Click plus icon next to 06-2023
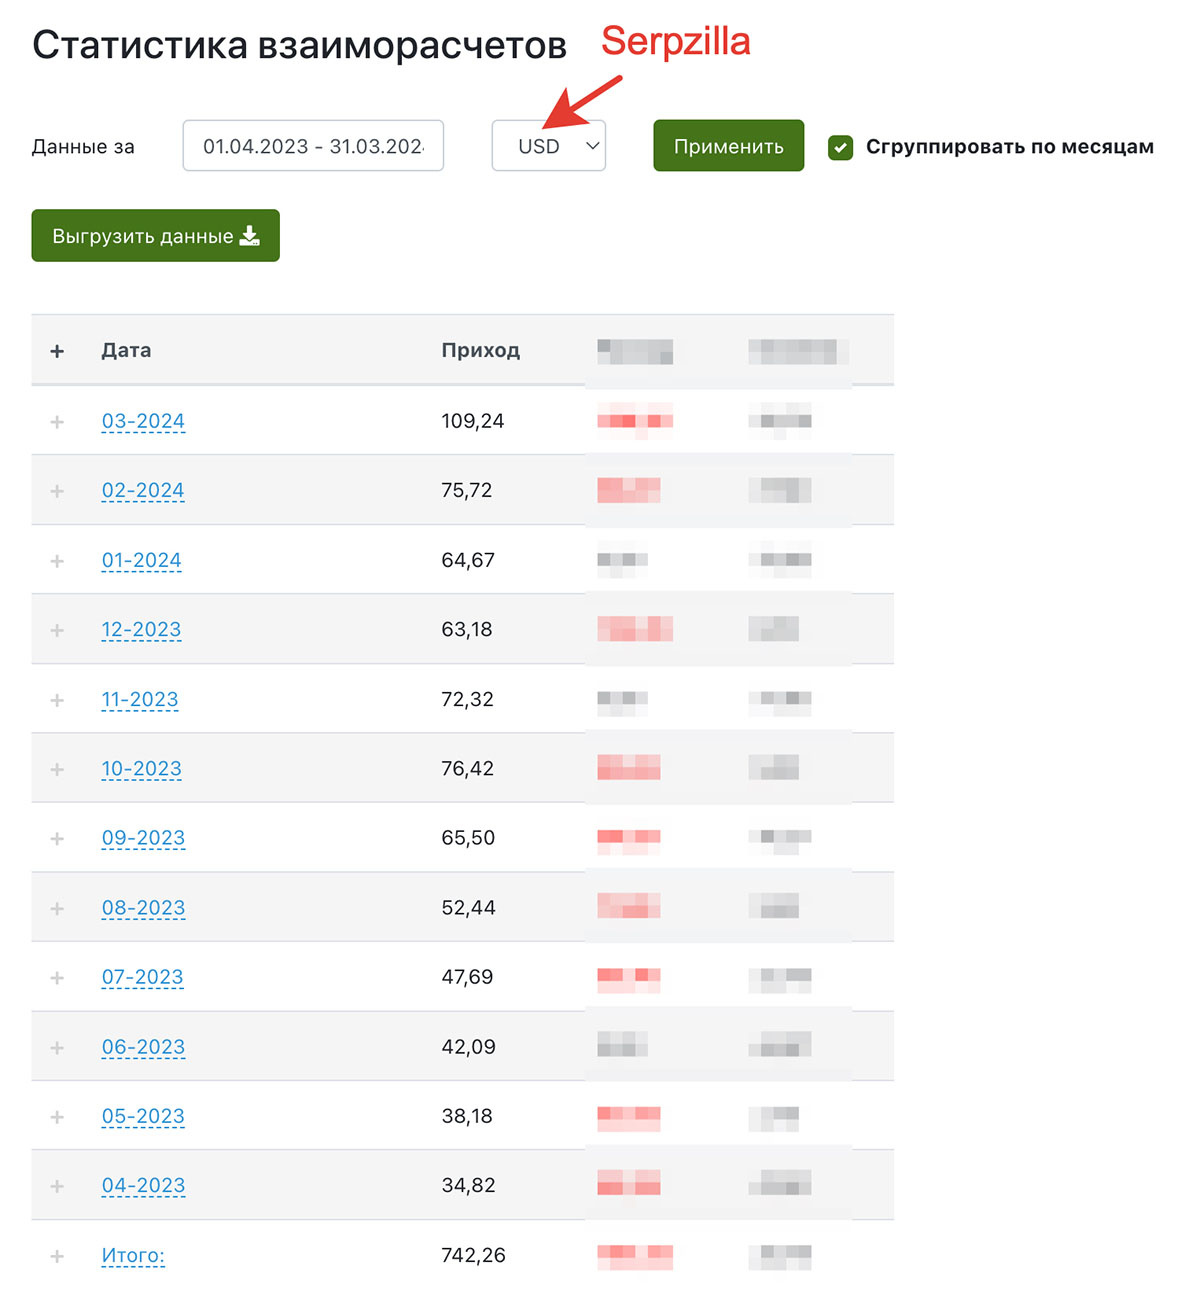Image resolution: width=1200 pixels, height=1299 pixels. 57,1047
